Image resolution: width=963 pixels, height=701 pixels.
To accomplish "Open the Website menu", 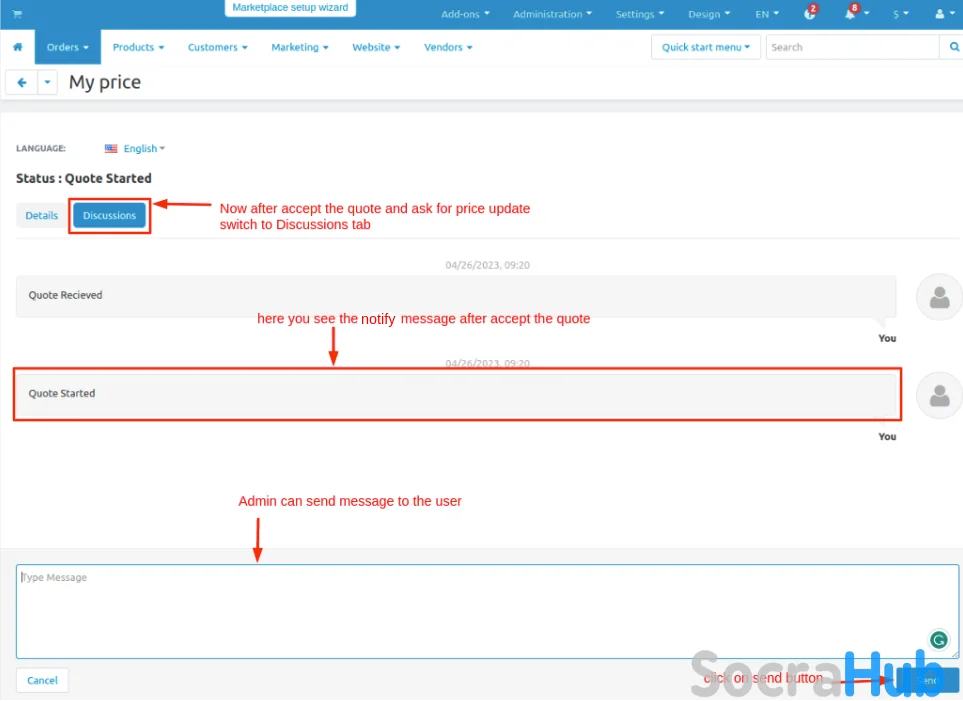I will [x=376, y=47].
